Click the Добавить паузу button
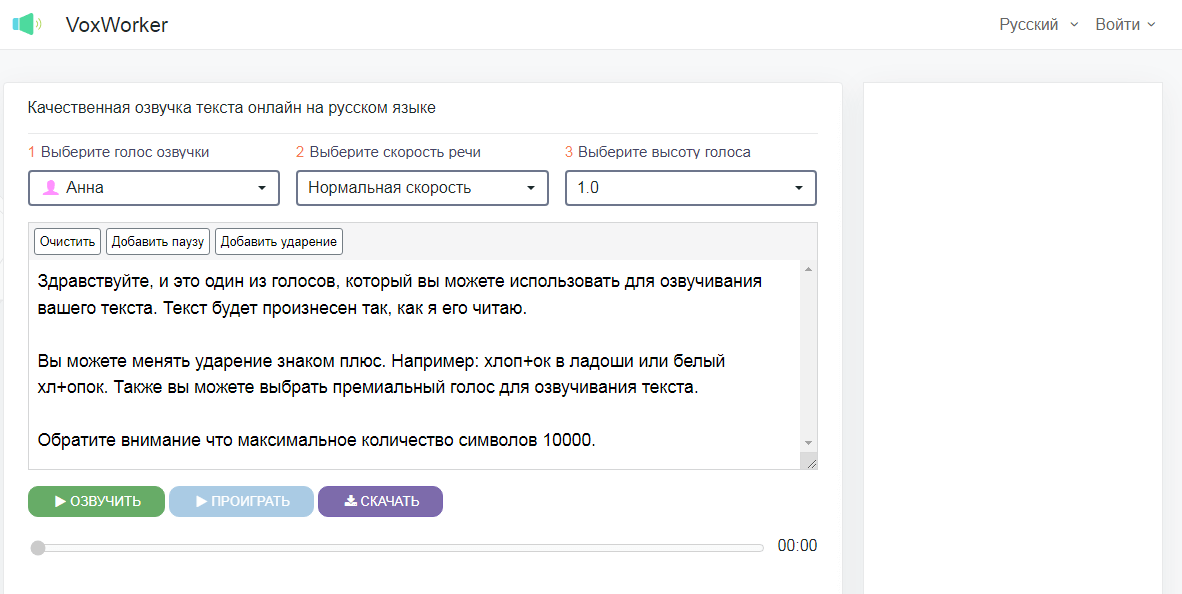The height and width of the screenshot is (594, 1182). pyautogui.click(x=158, y=242)
